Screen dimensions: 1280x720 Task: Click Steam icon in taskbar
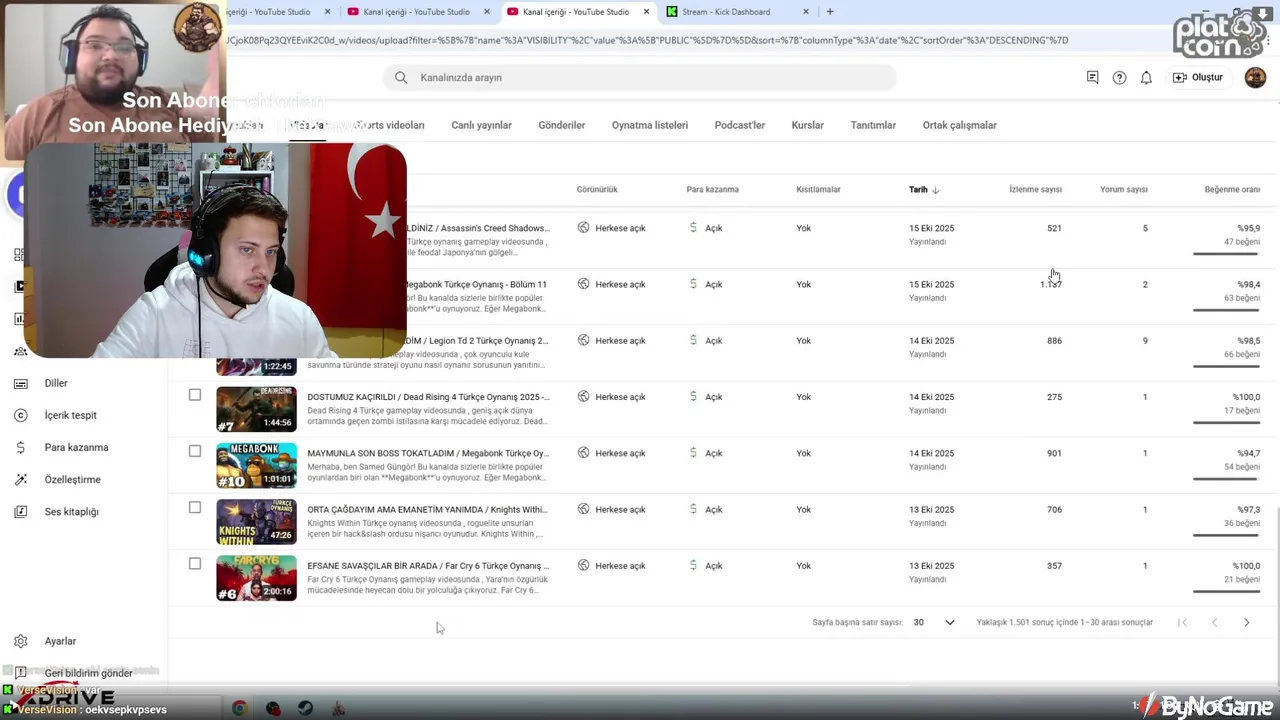tap(305, 708)
